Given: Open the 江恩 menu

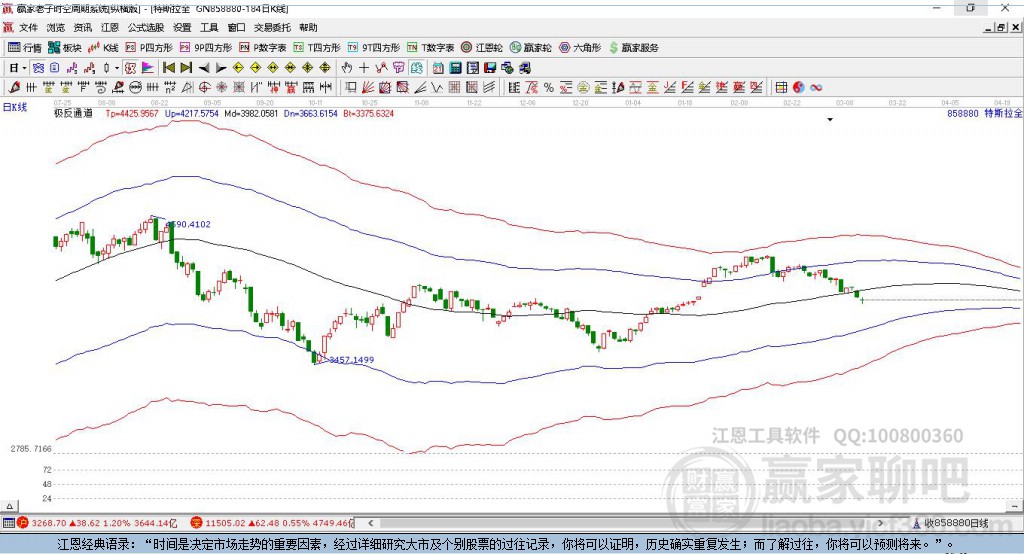Looking at the screenshot, I should pos(110,27).
